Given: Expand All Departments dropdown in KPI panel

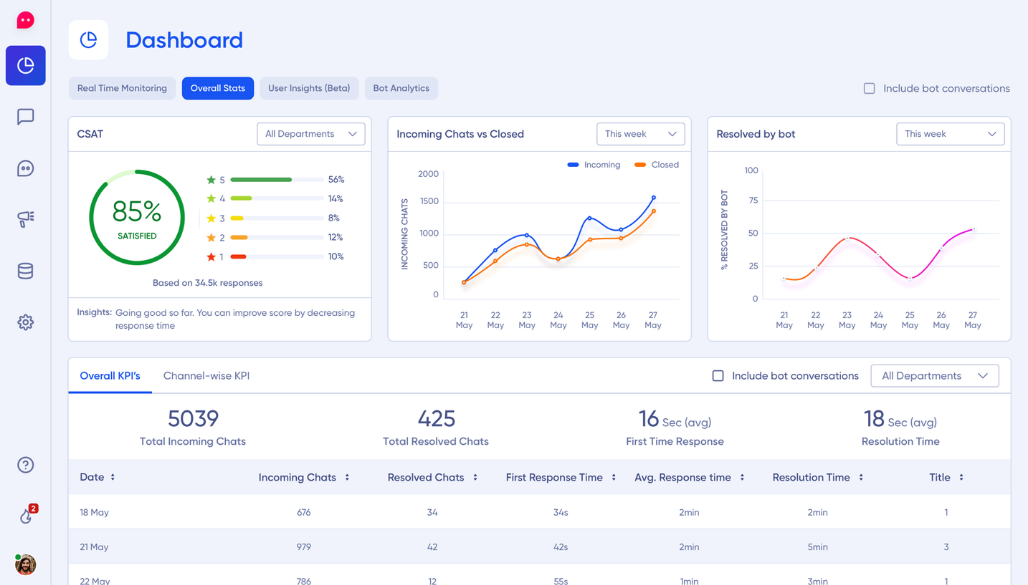Looking at the screenshot, I should point(934,376).
